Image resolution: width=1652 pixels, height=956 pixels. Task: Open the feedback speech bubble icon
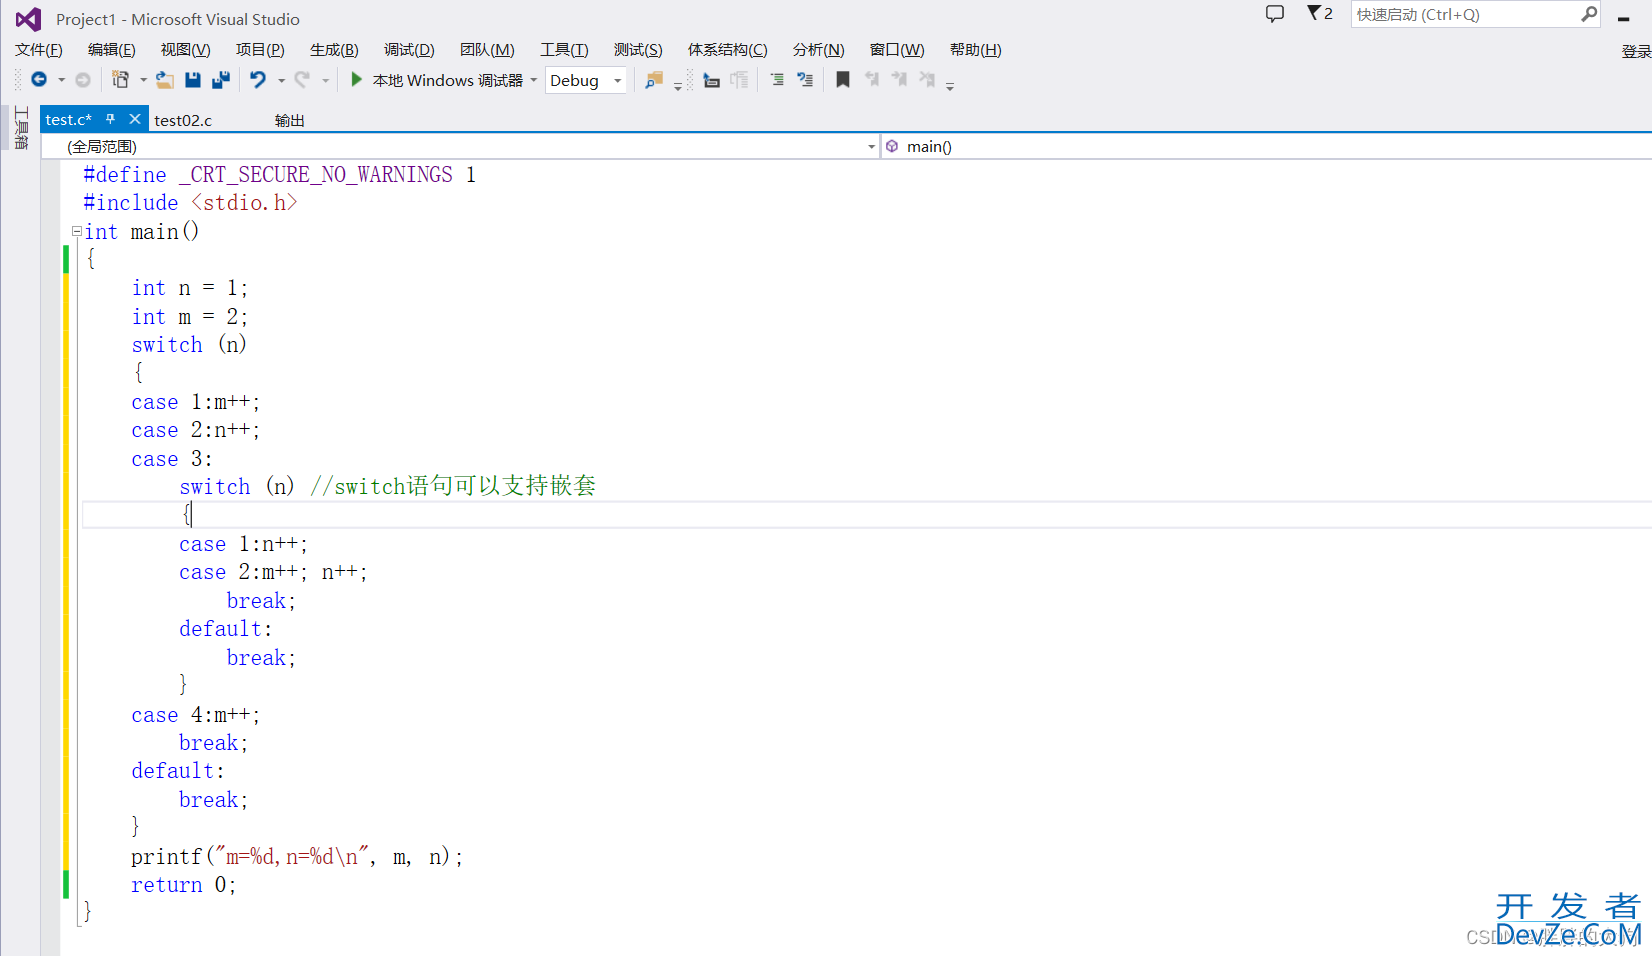click(1275, 14)
